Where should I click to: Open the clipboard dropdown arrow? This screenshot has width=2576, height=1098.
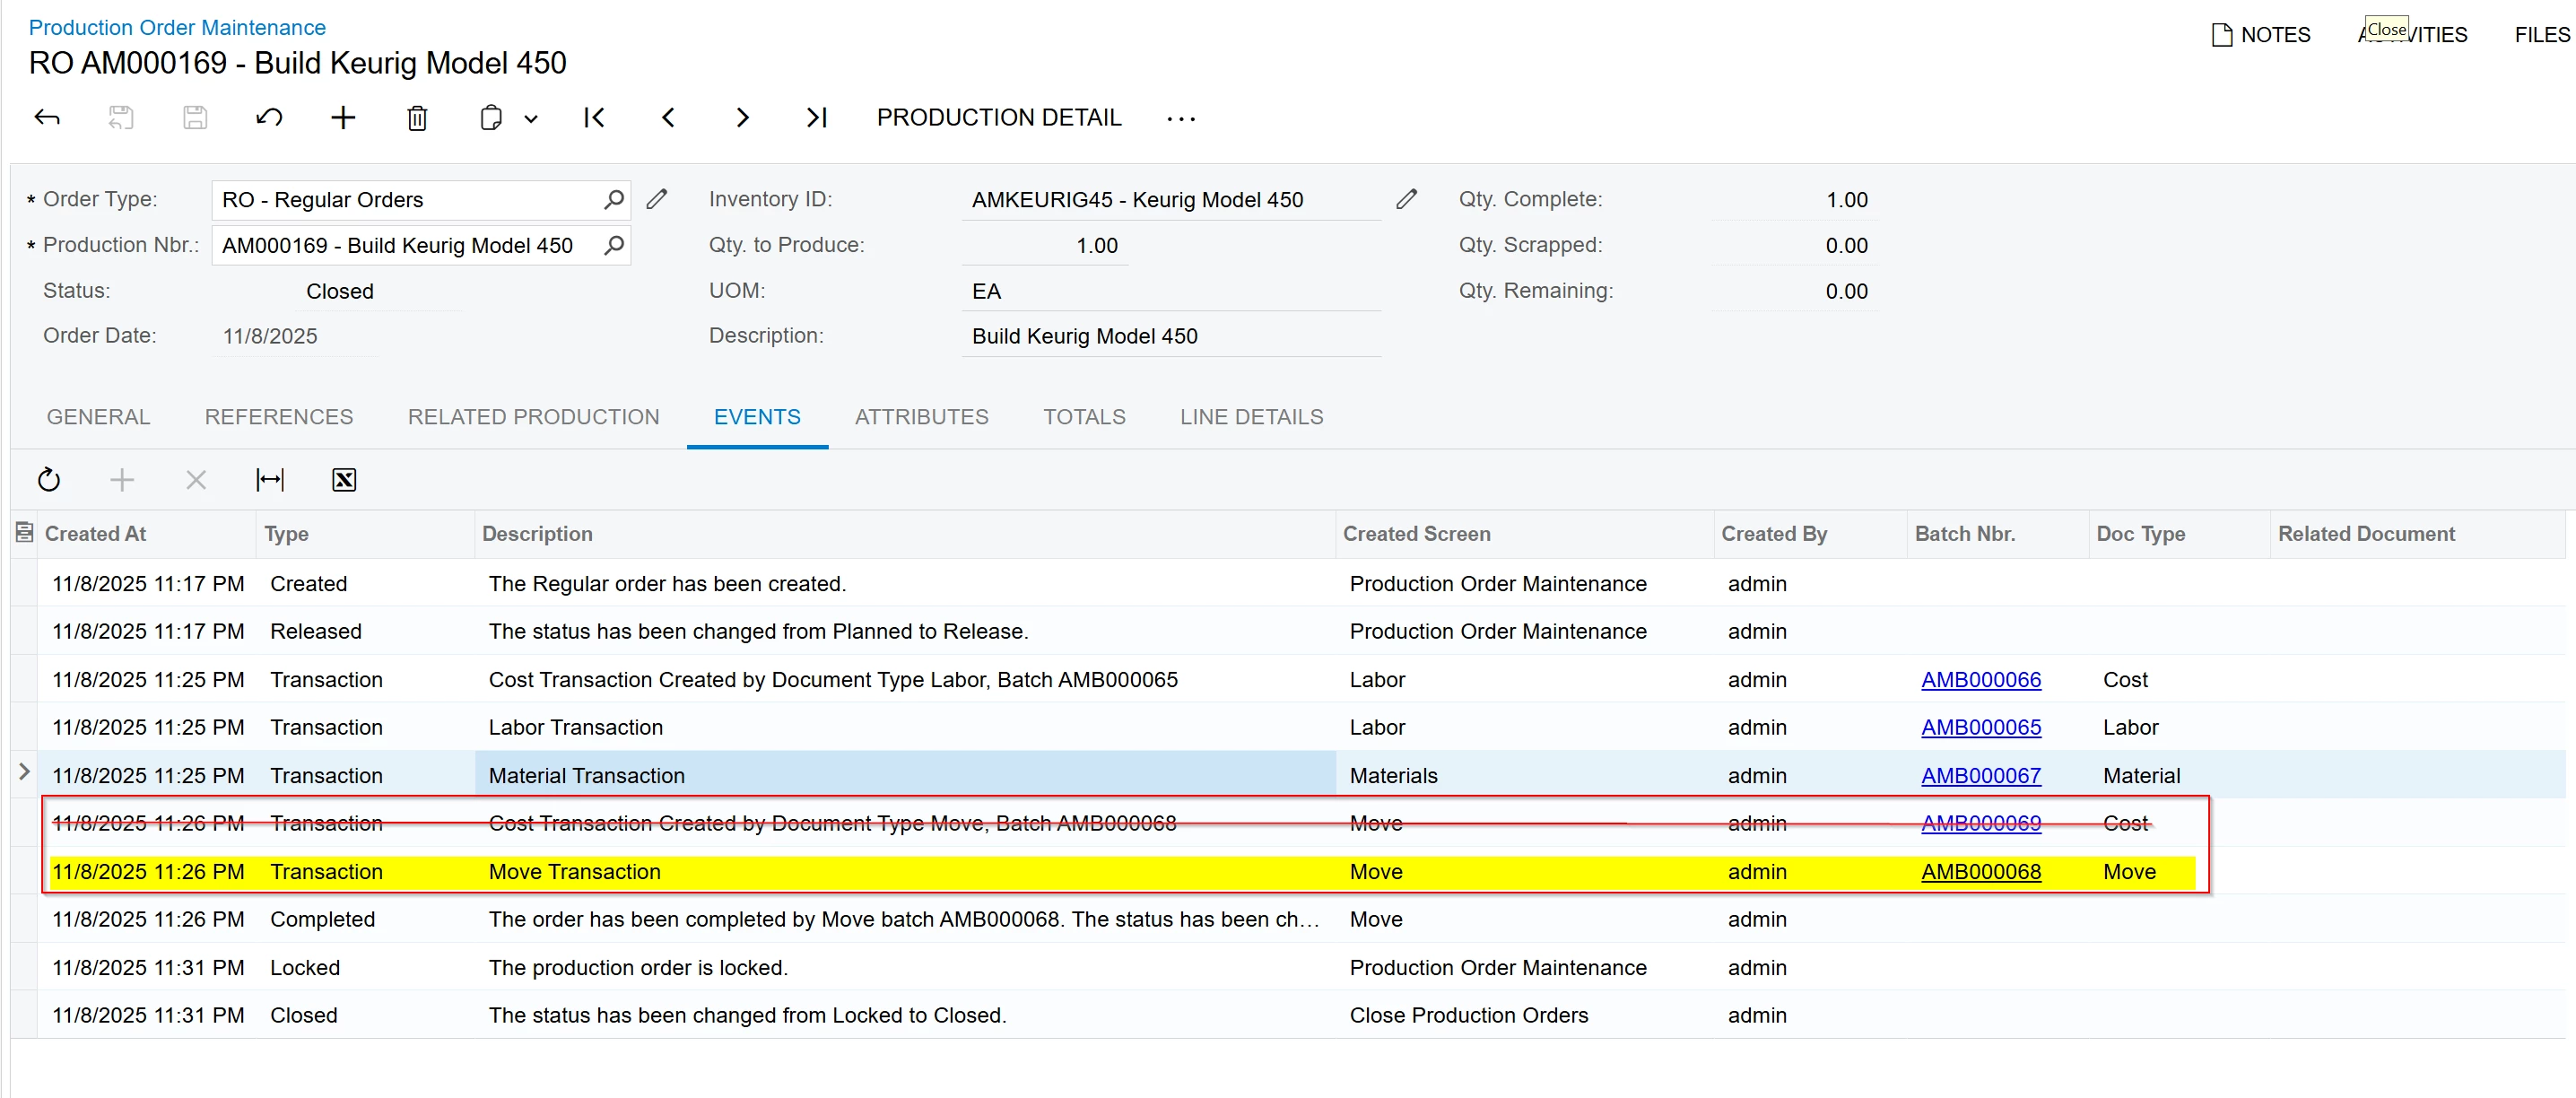click(x=531, y=119)
